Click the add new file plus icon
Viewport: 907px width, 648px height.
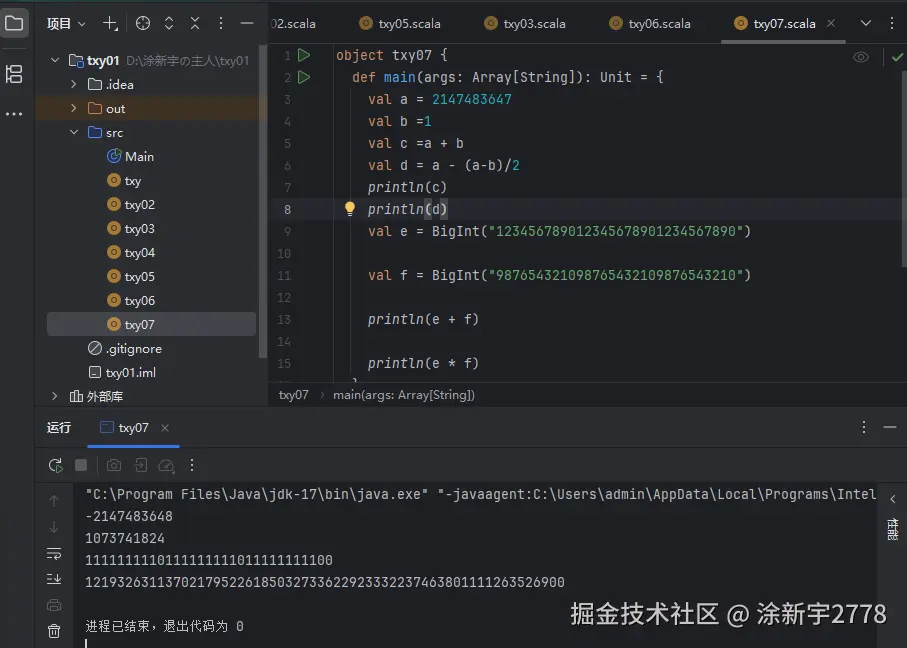[x=110, y=23]
